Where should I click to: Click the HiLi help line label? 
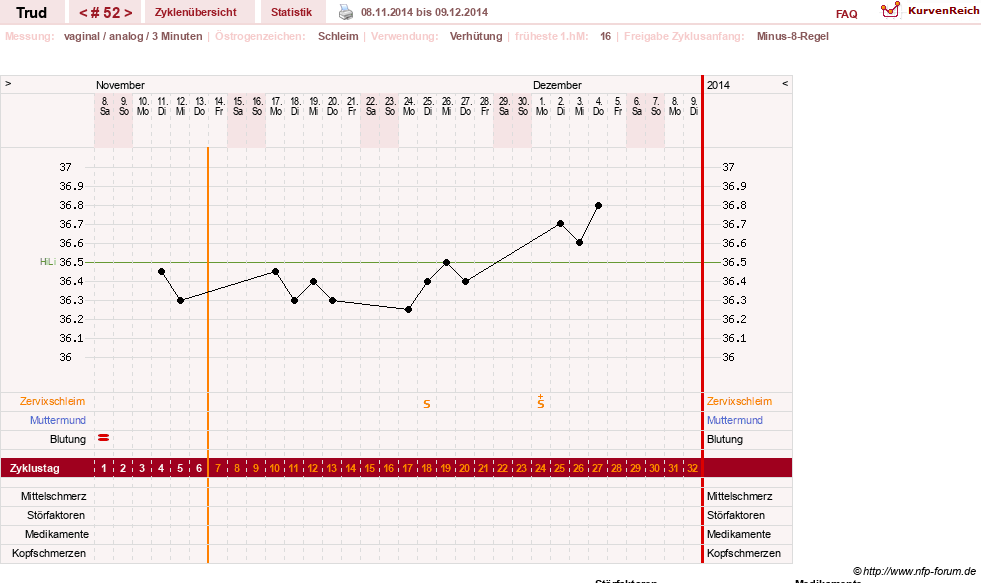click(48, 261)
